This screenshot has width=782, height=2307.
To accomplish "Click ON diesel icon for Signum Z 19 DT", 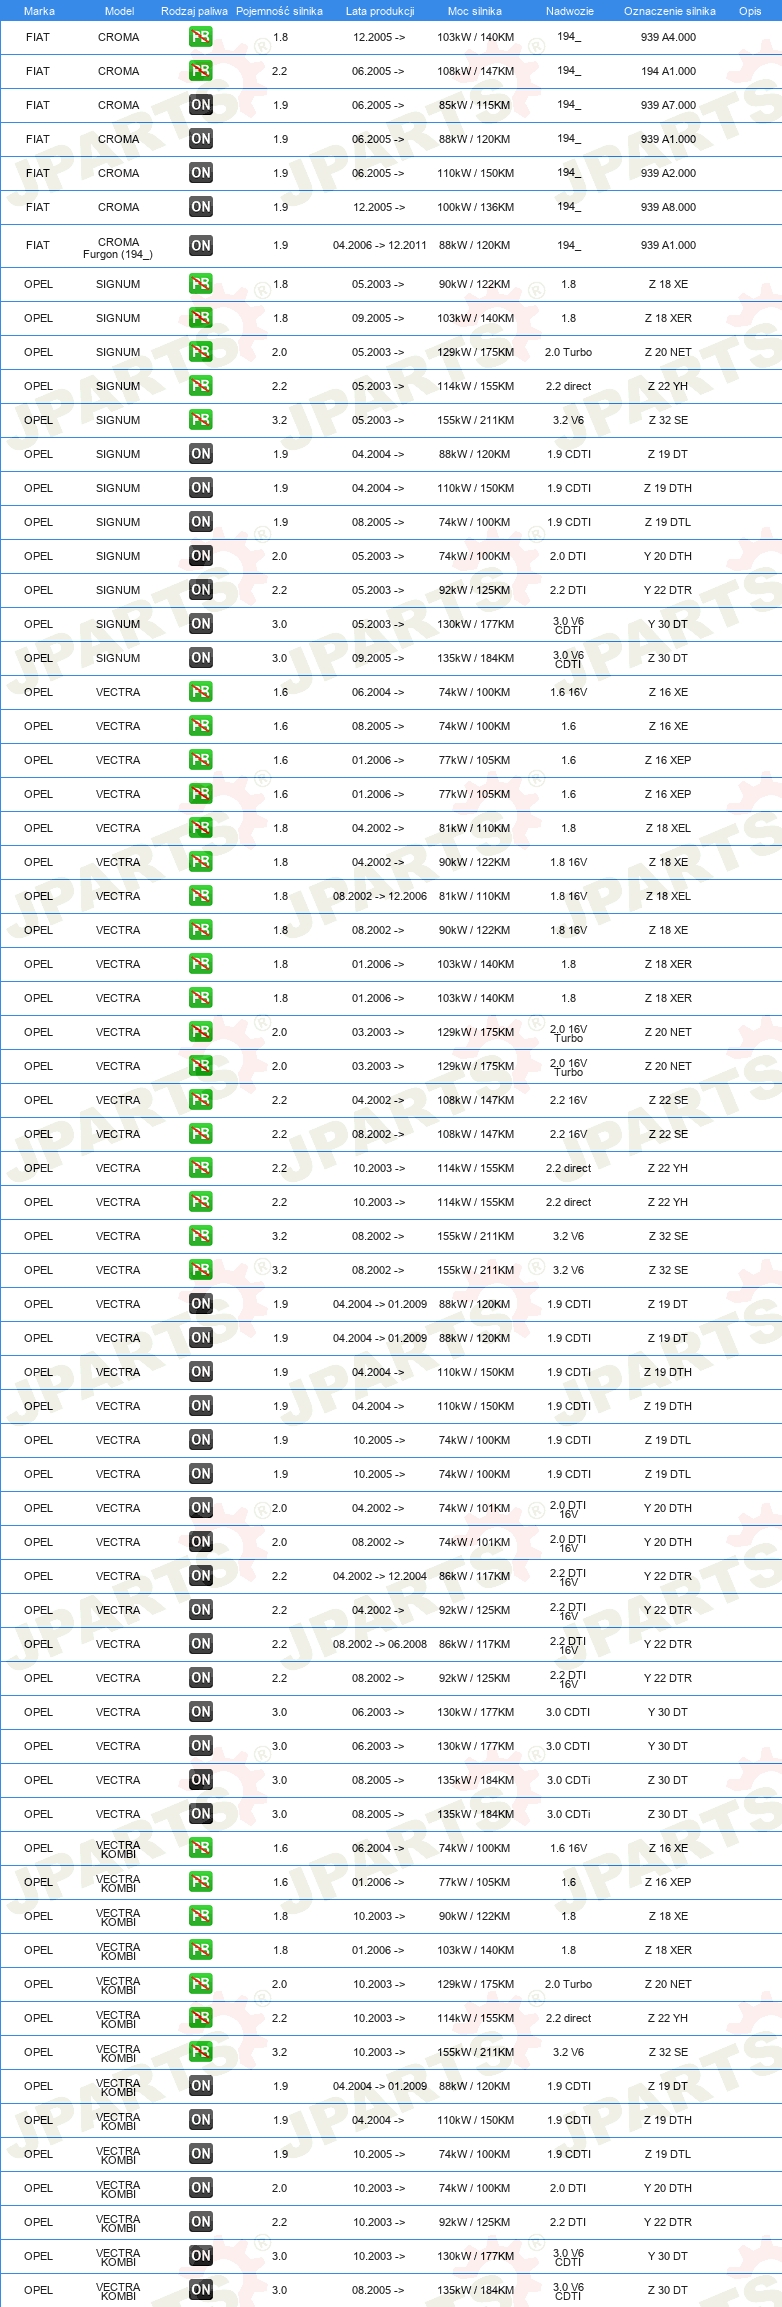I will (201, 454).
